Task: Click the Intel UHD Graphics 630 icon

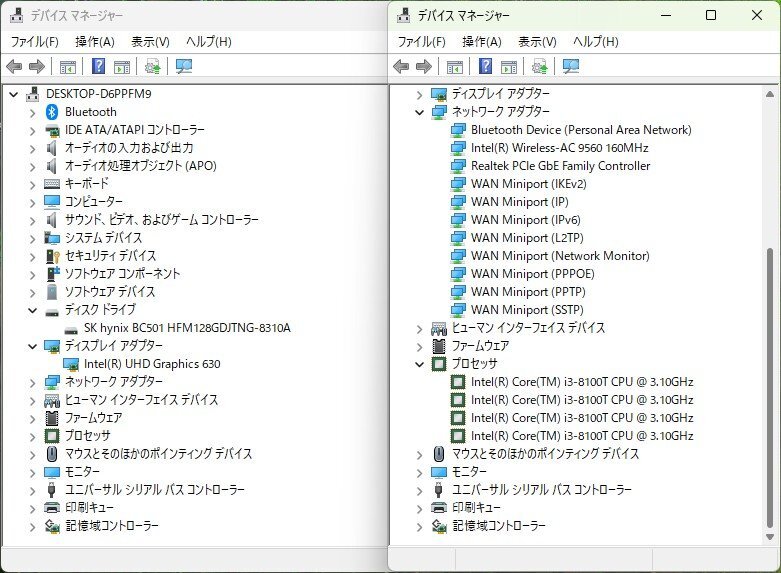Action: tap(71, 364)
